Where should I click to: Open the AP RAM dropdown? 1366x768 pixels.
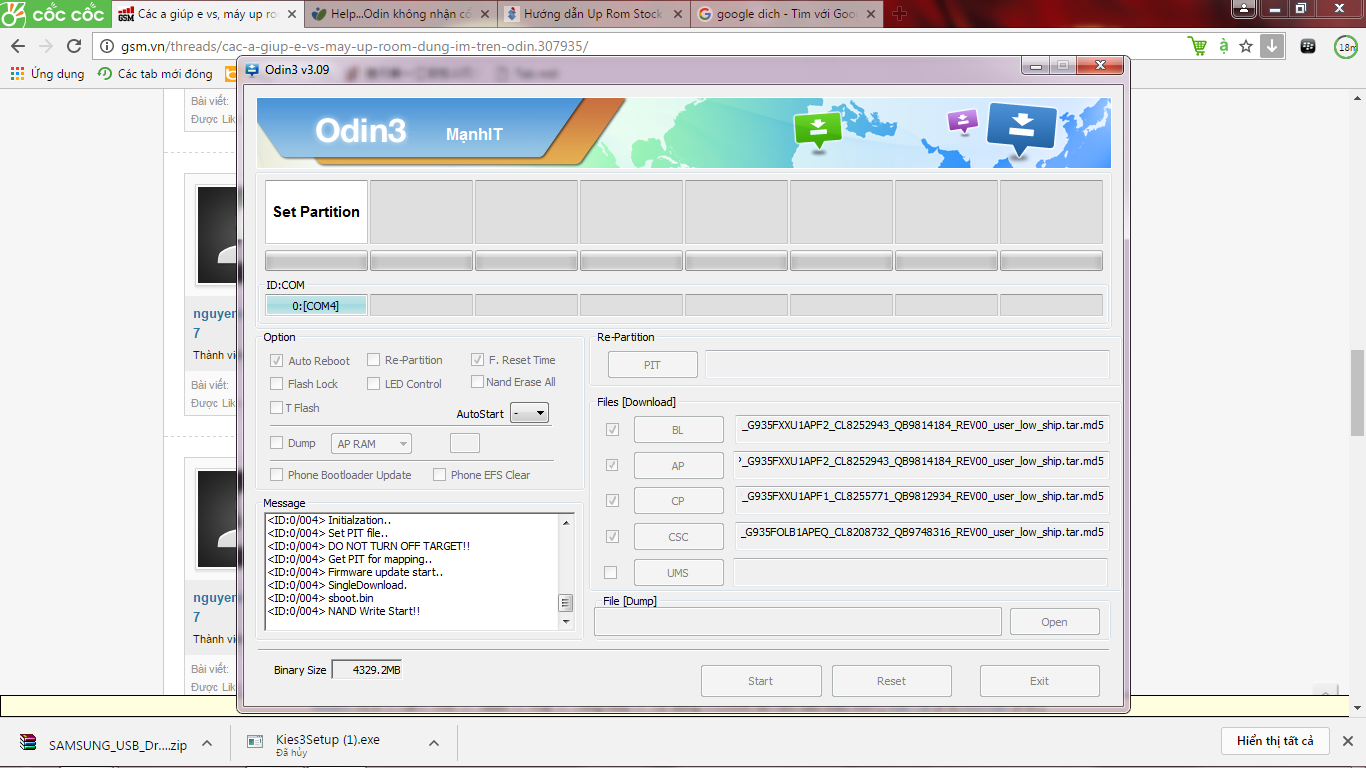point(371,444)
